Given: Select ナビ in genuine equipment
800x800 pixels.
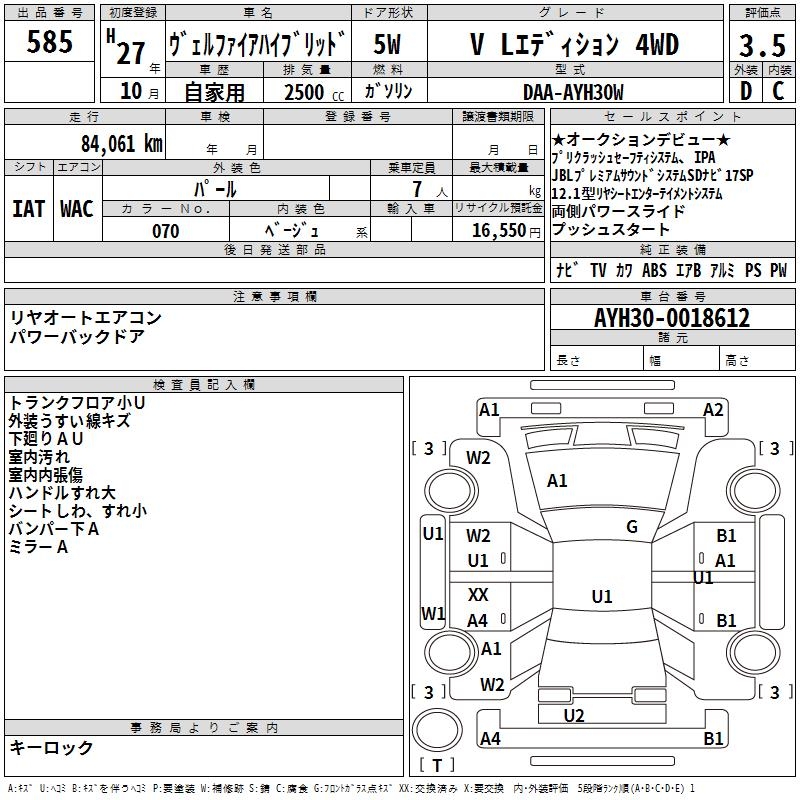Looking at the screenshot, I should coord(567,269).
